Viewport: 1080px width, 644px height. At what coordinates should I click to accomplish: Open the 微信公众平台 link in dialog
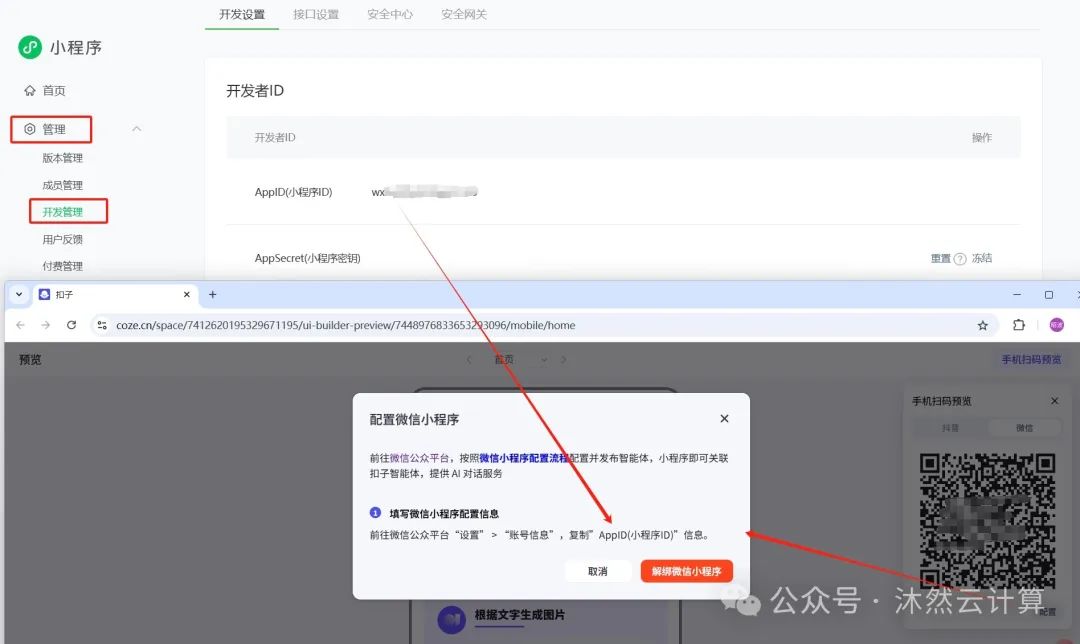419,458
